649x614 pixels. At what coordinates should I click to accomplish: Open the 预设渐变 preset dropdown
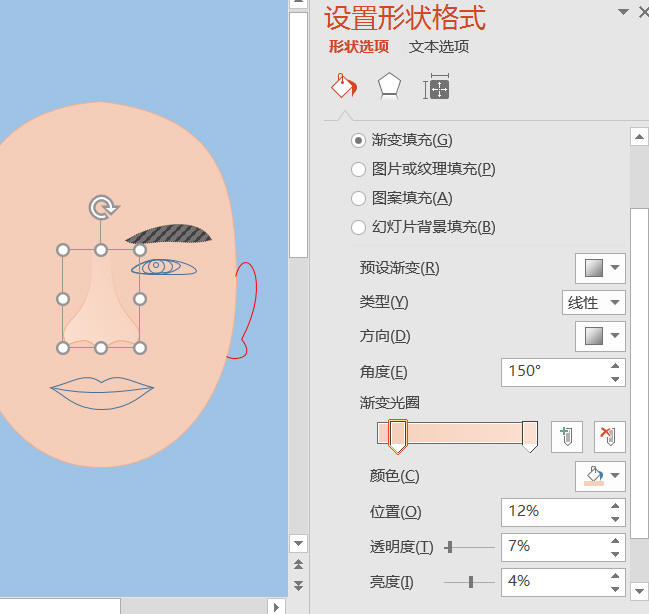click(600, 268)
